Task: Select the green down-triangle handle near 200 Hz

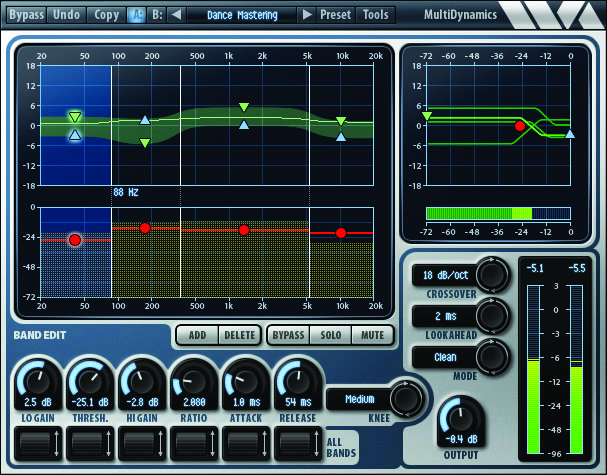Action: click(145, 143)
